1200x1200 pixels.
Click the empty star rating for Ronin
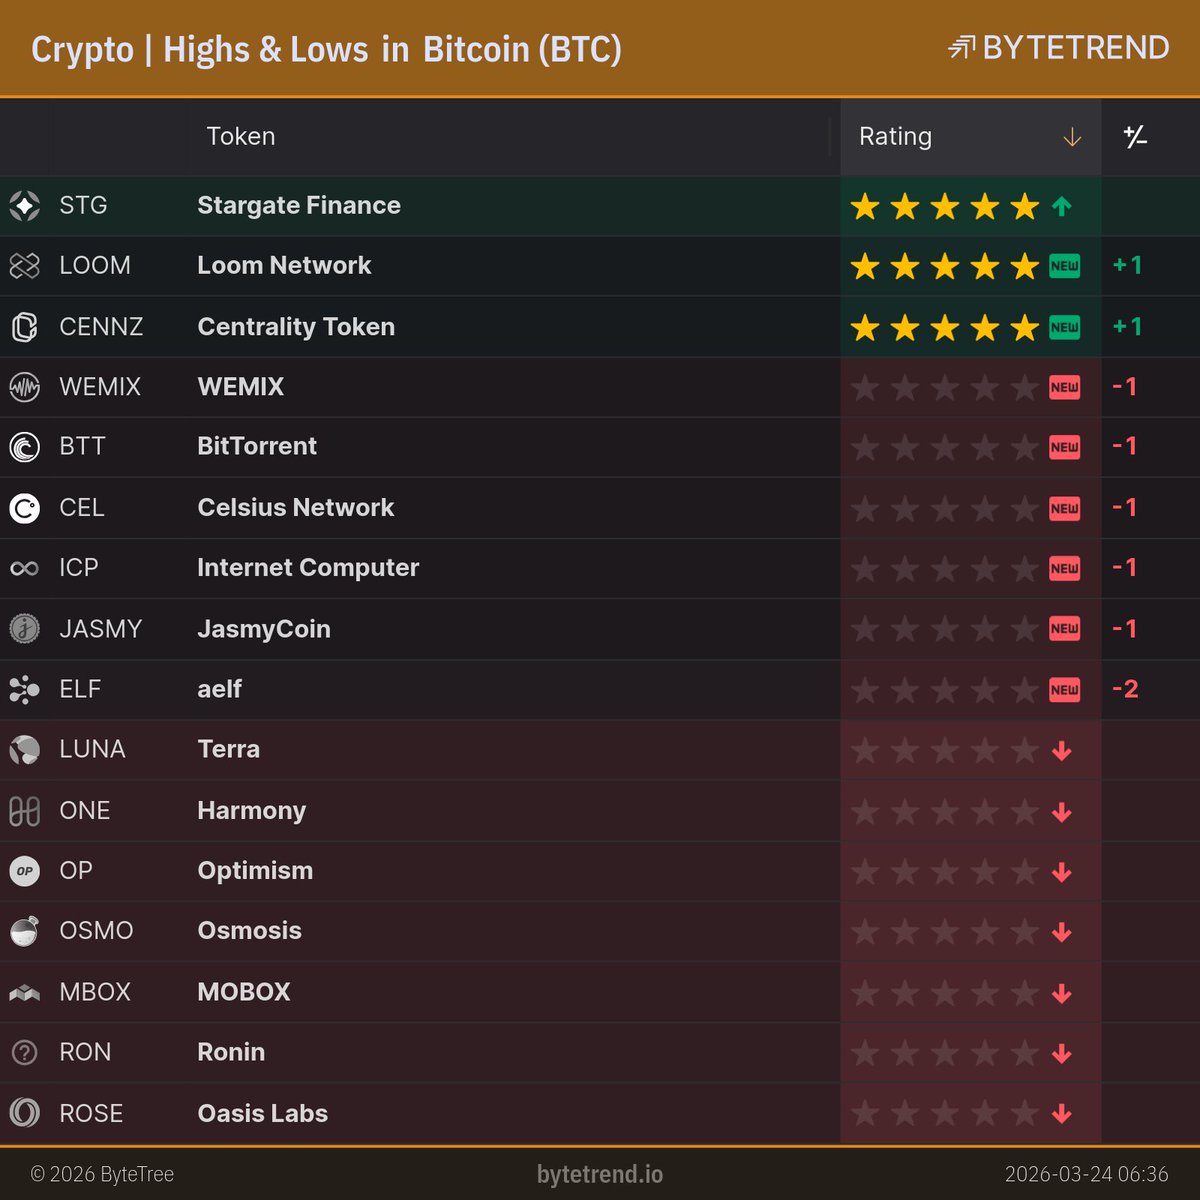point(944,1053)
